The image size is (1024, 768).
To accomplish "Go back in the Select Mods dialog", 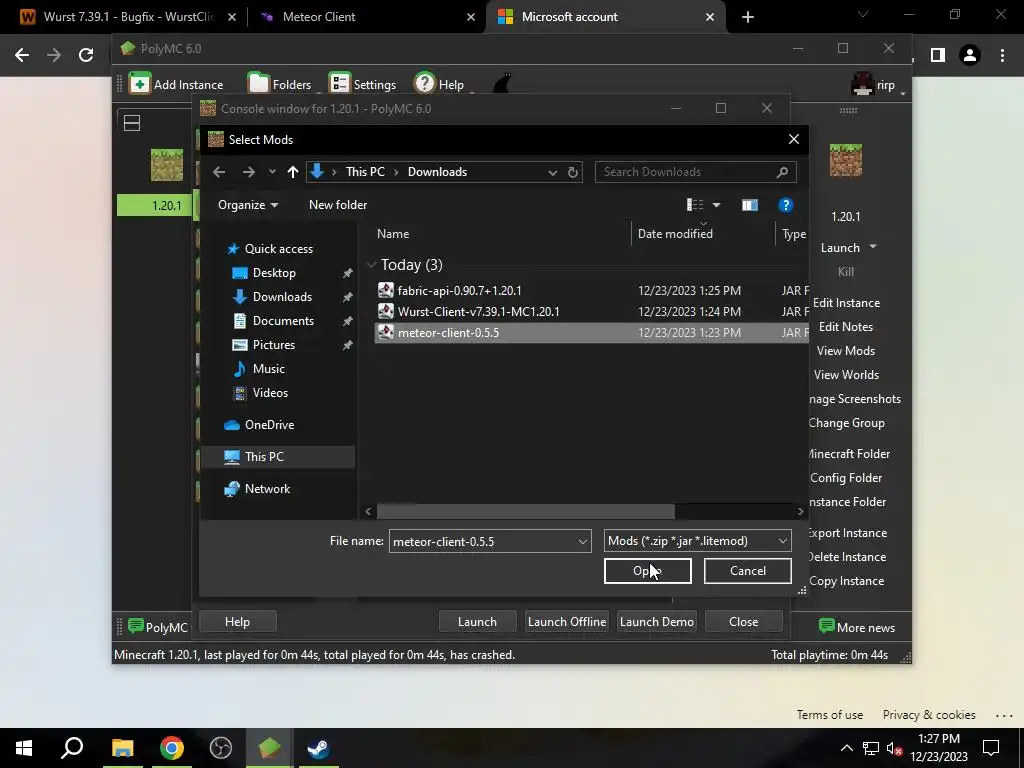I will pos(219,172).
